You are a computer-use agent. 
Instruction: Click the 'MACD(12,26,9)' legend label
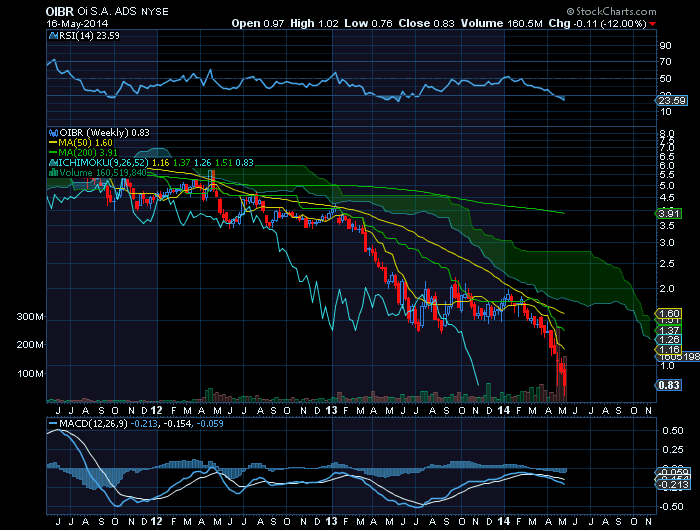[x=93, y=423]
